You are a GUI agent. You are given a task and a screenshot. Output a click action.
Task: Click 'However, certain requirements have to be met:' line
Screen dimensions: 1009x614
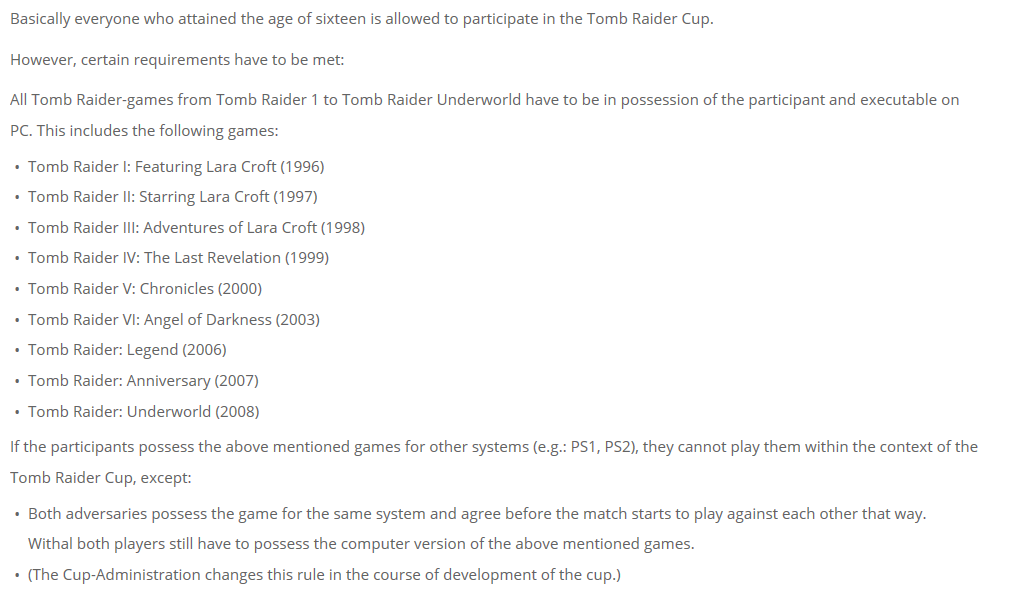click(177, 60)
